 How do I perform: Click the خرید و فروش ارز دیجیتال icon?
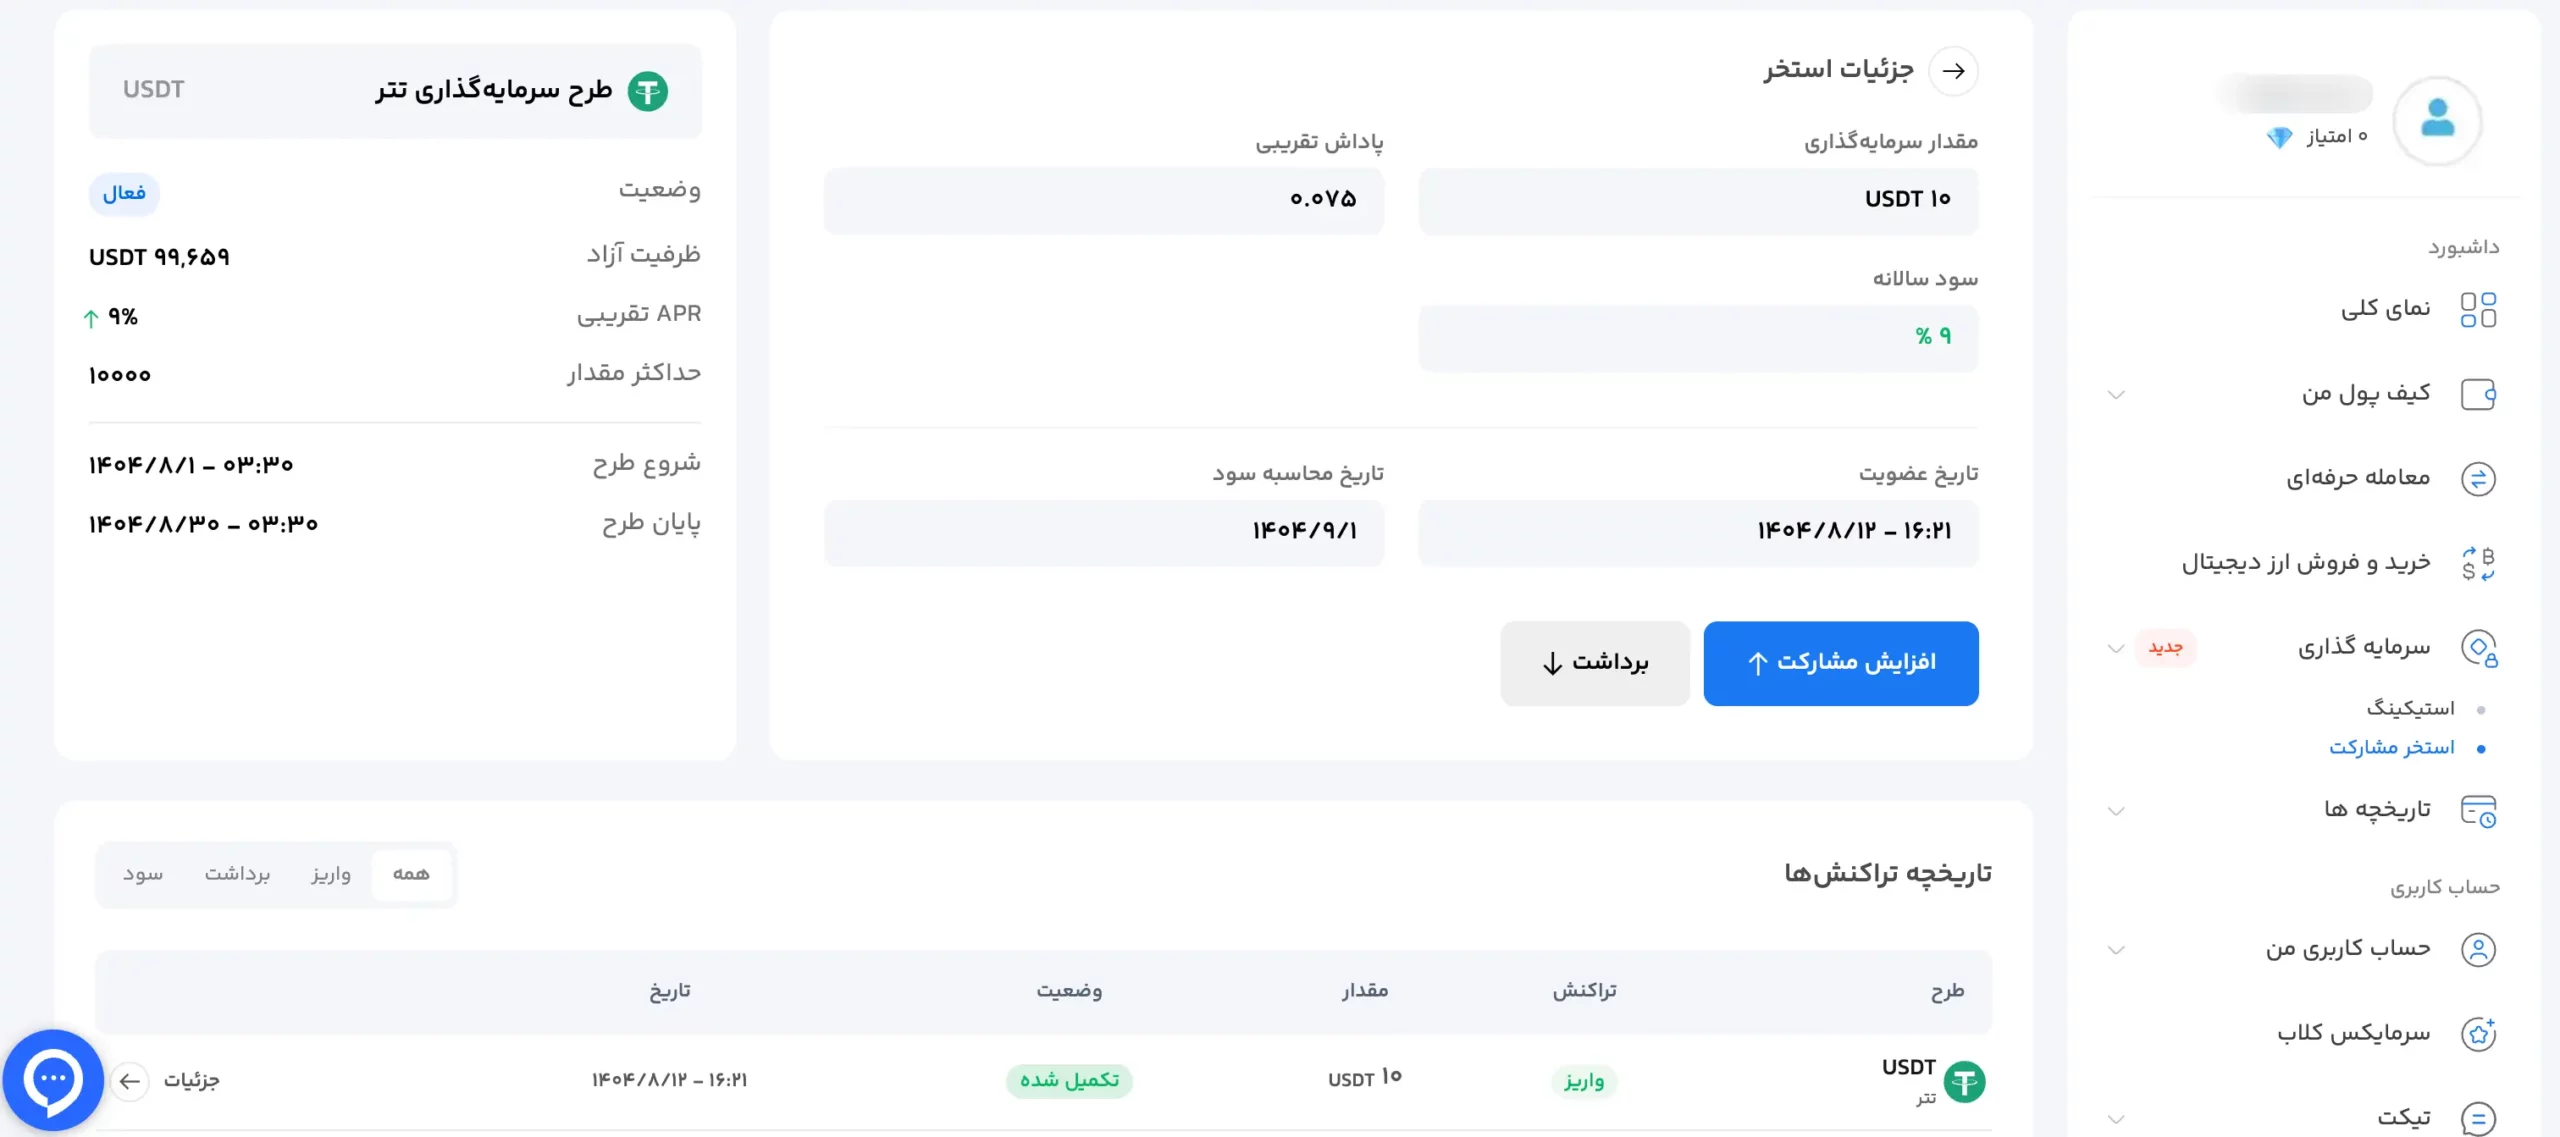[2481, 563]
